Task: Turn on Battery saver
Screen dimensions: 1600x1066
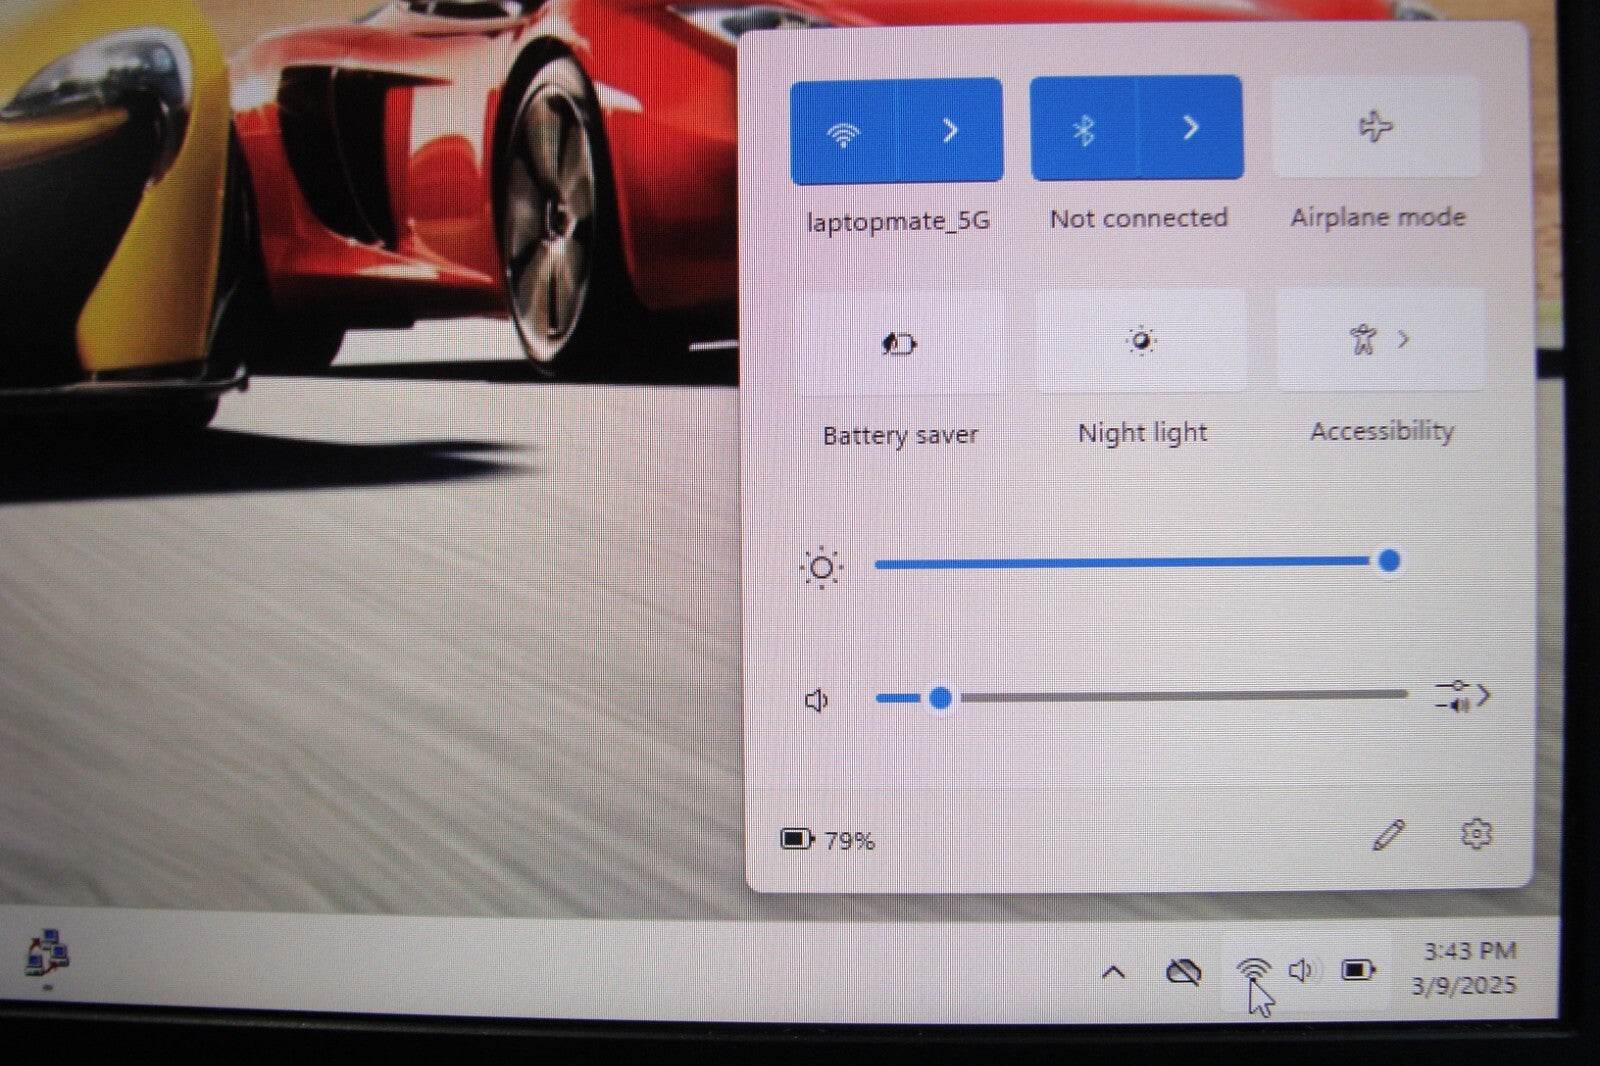Action: click(900, 344)
